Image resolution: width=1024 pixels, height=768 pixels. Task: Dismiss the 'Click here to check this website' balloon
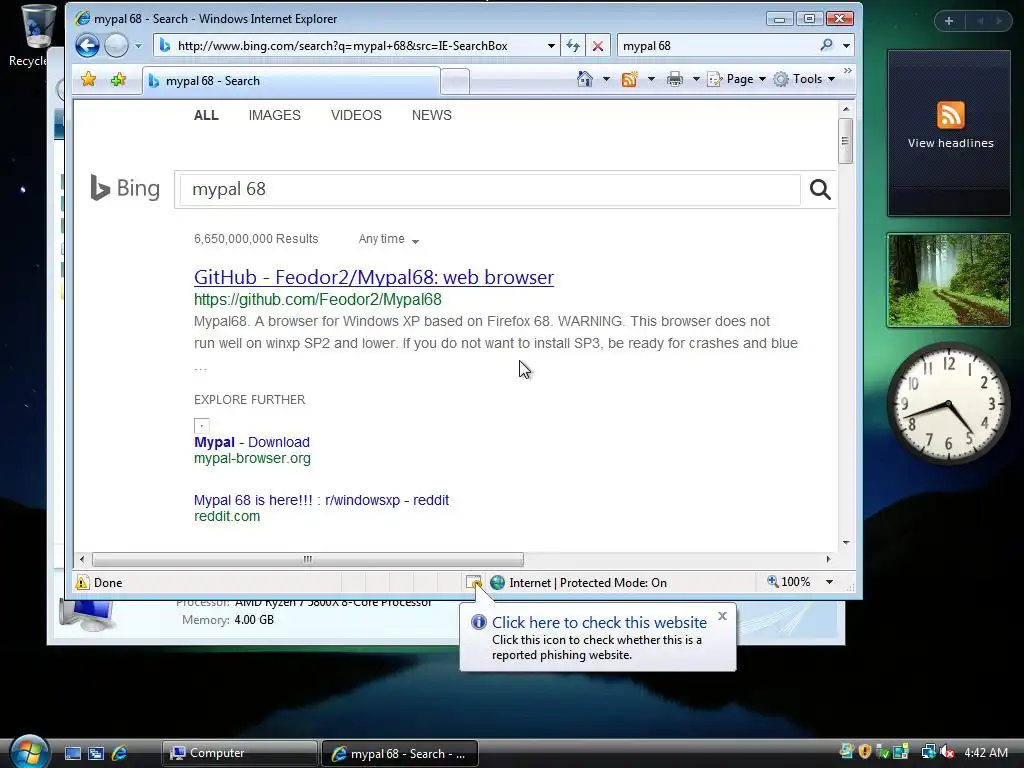click(x=722, y=616)
